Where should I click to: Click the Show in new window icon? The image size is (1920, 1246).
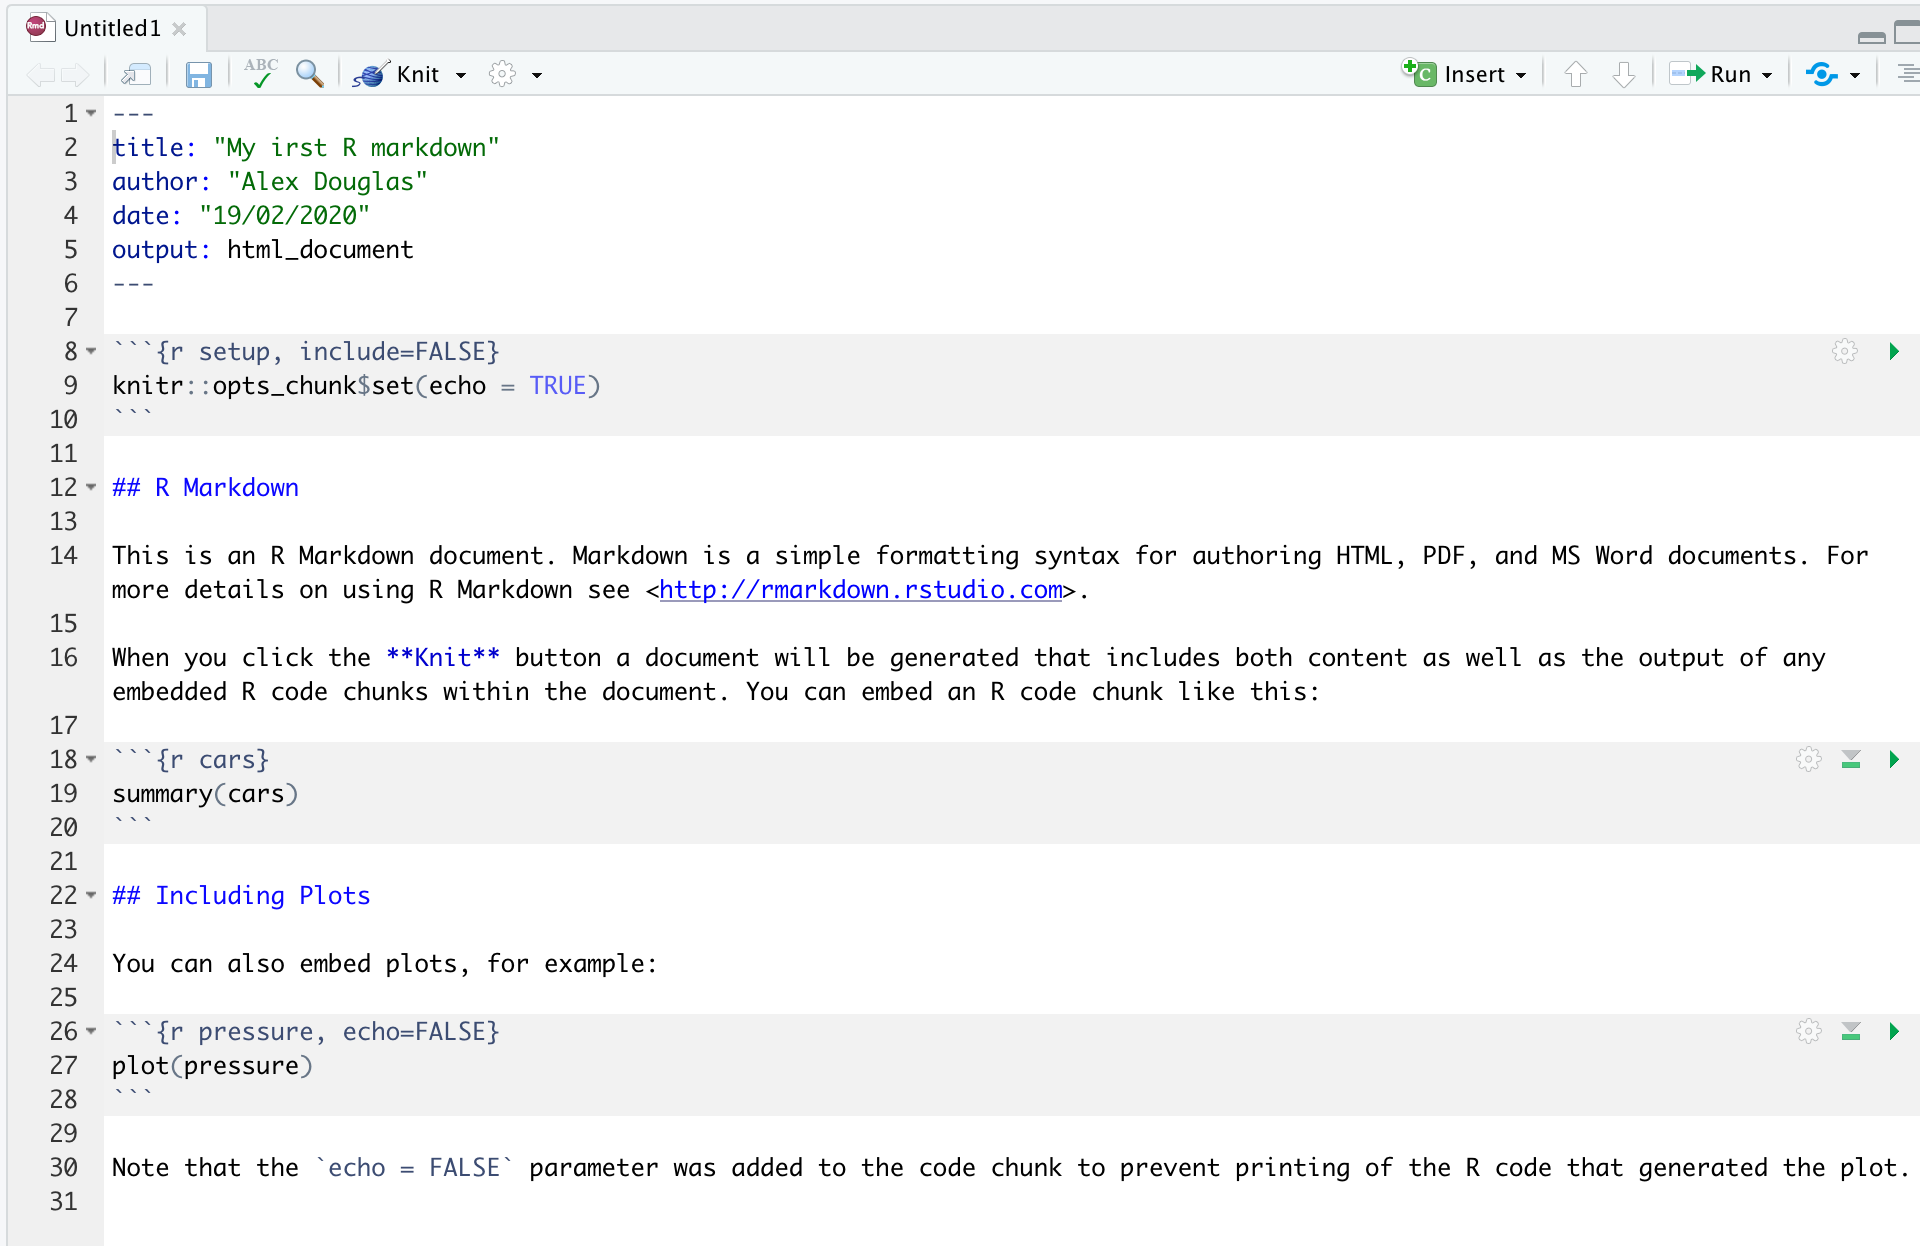point(135,74)
